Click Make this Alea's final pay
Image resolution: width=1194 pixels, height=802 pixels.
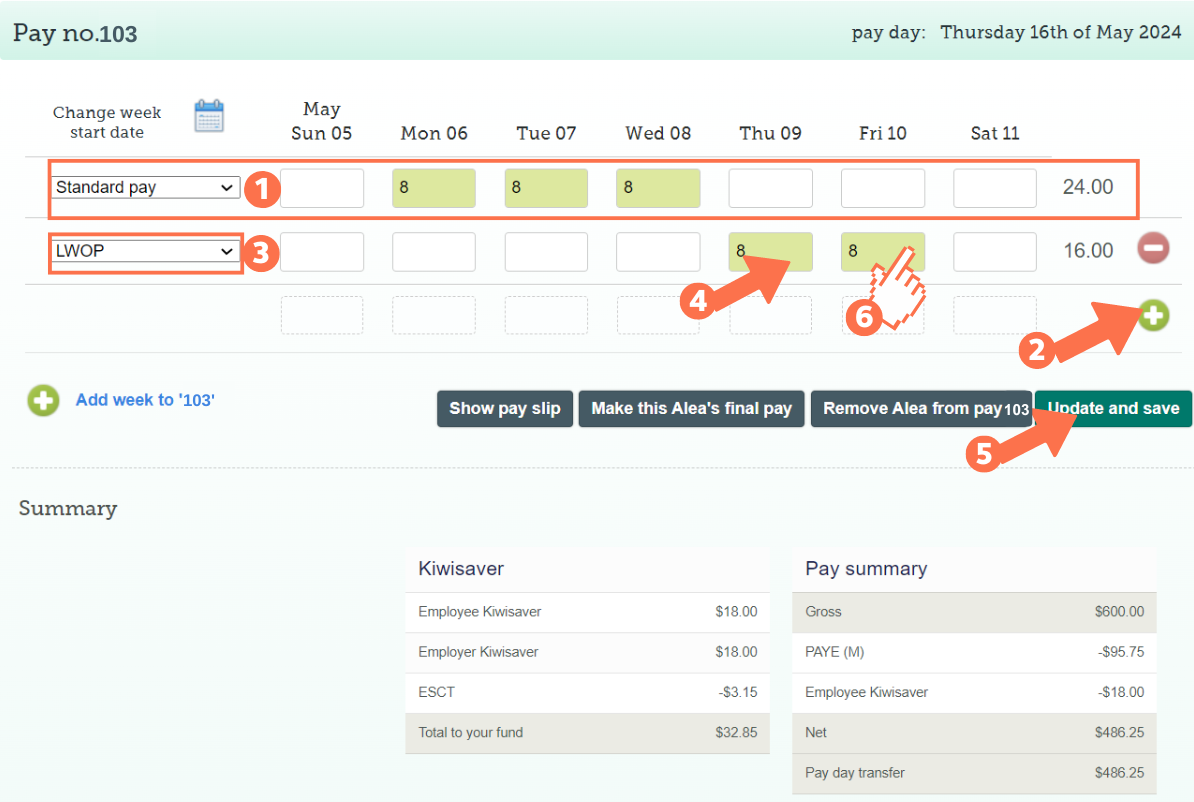pyautogui.click(x=691, y=408)
